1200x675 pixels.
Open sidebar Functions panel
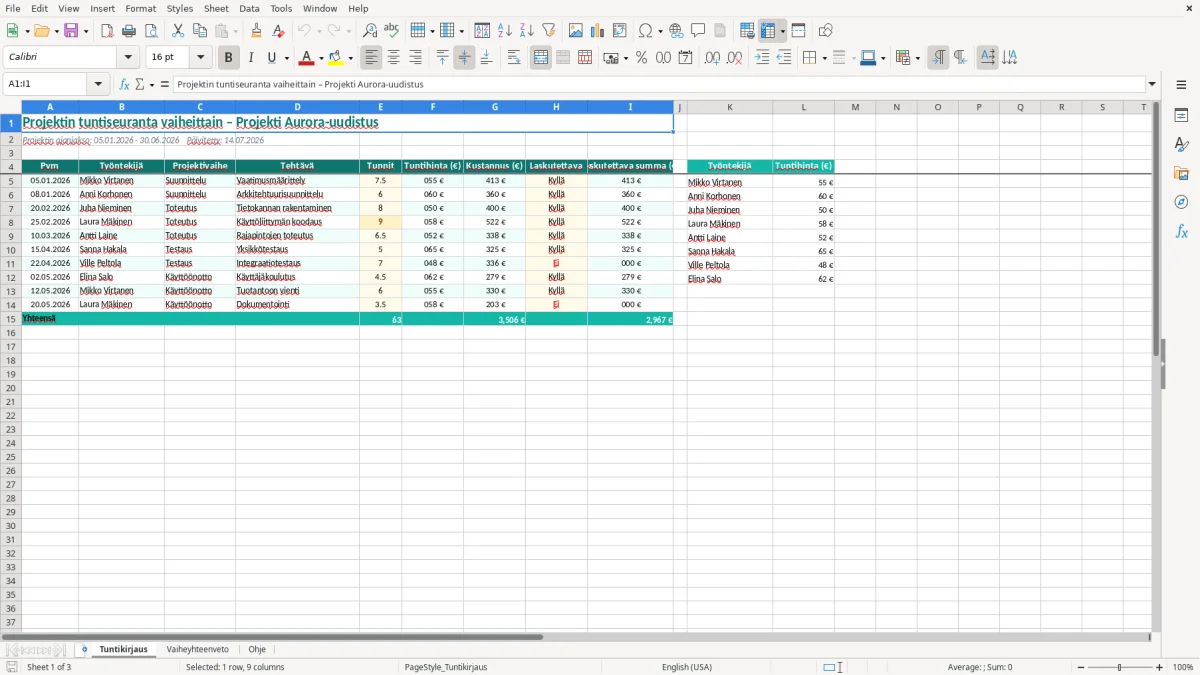point(1181,231)
